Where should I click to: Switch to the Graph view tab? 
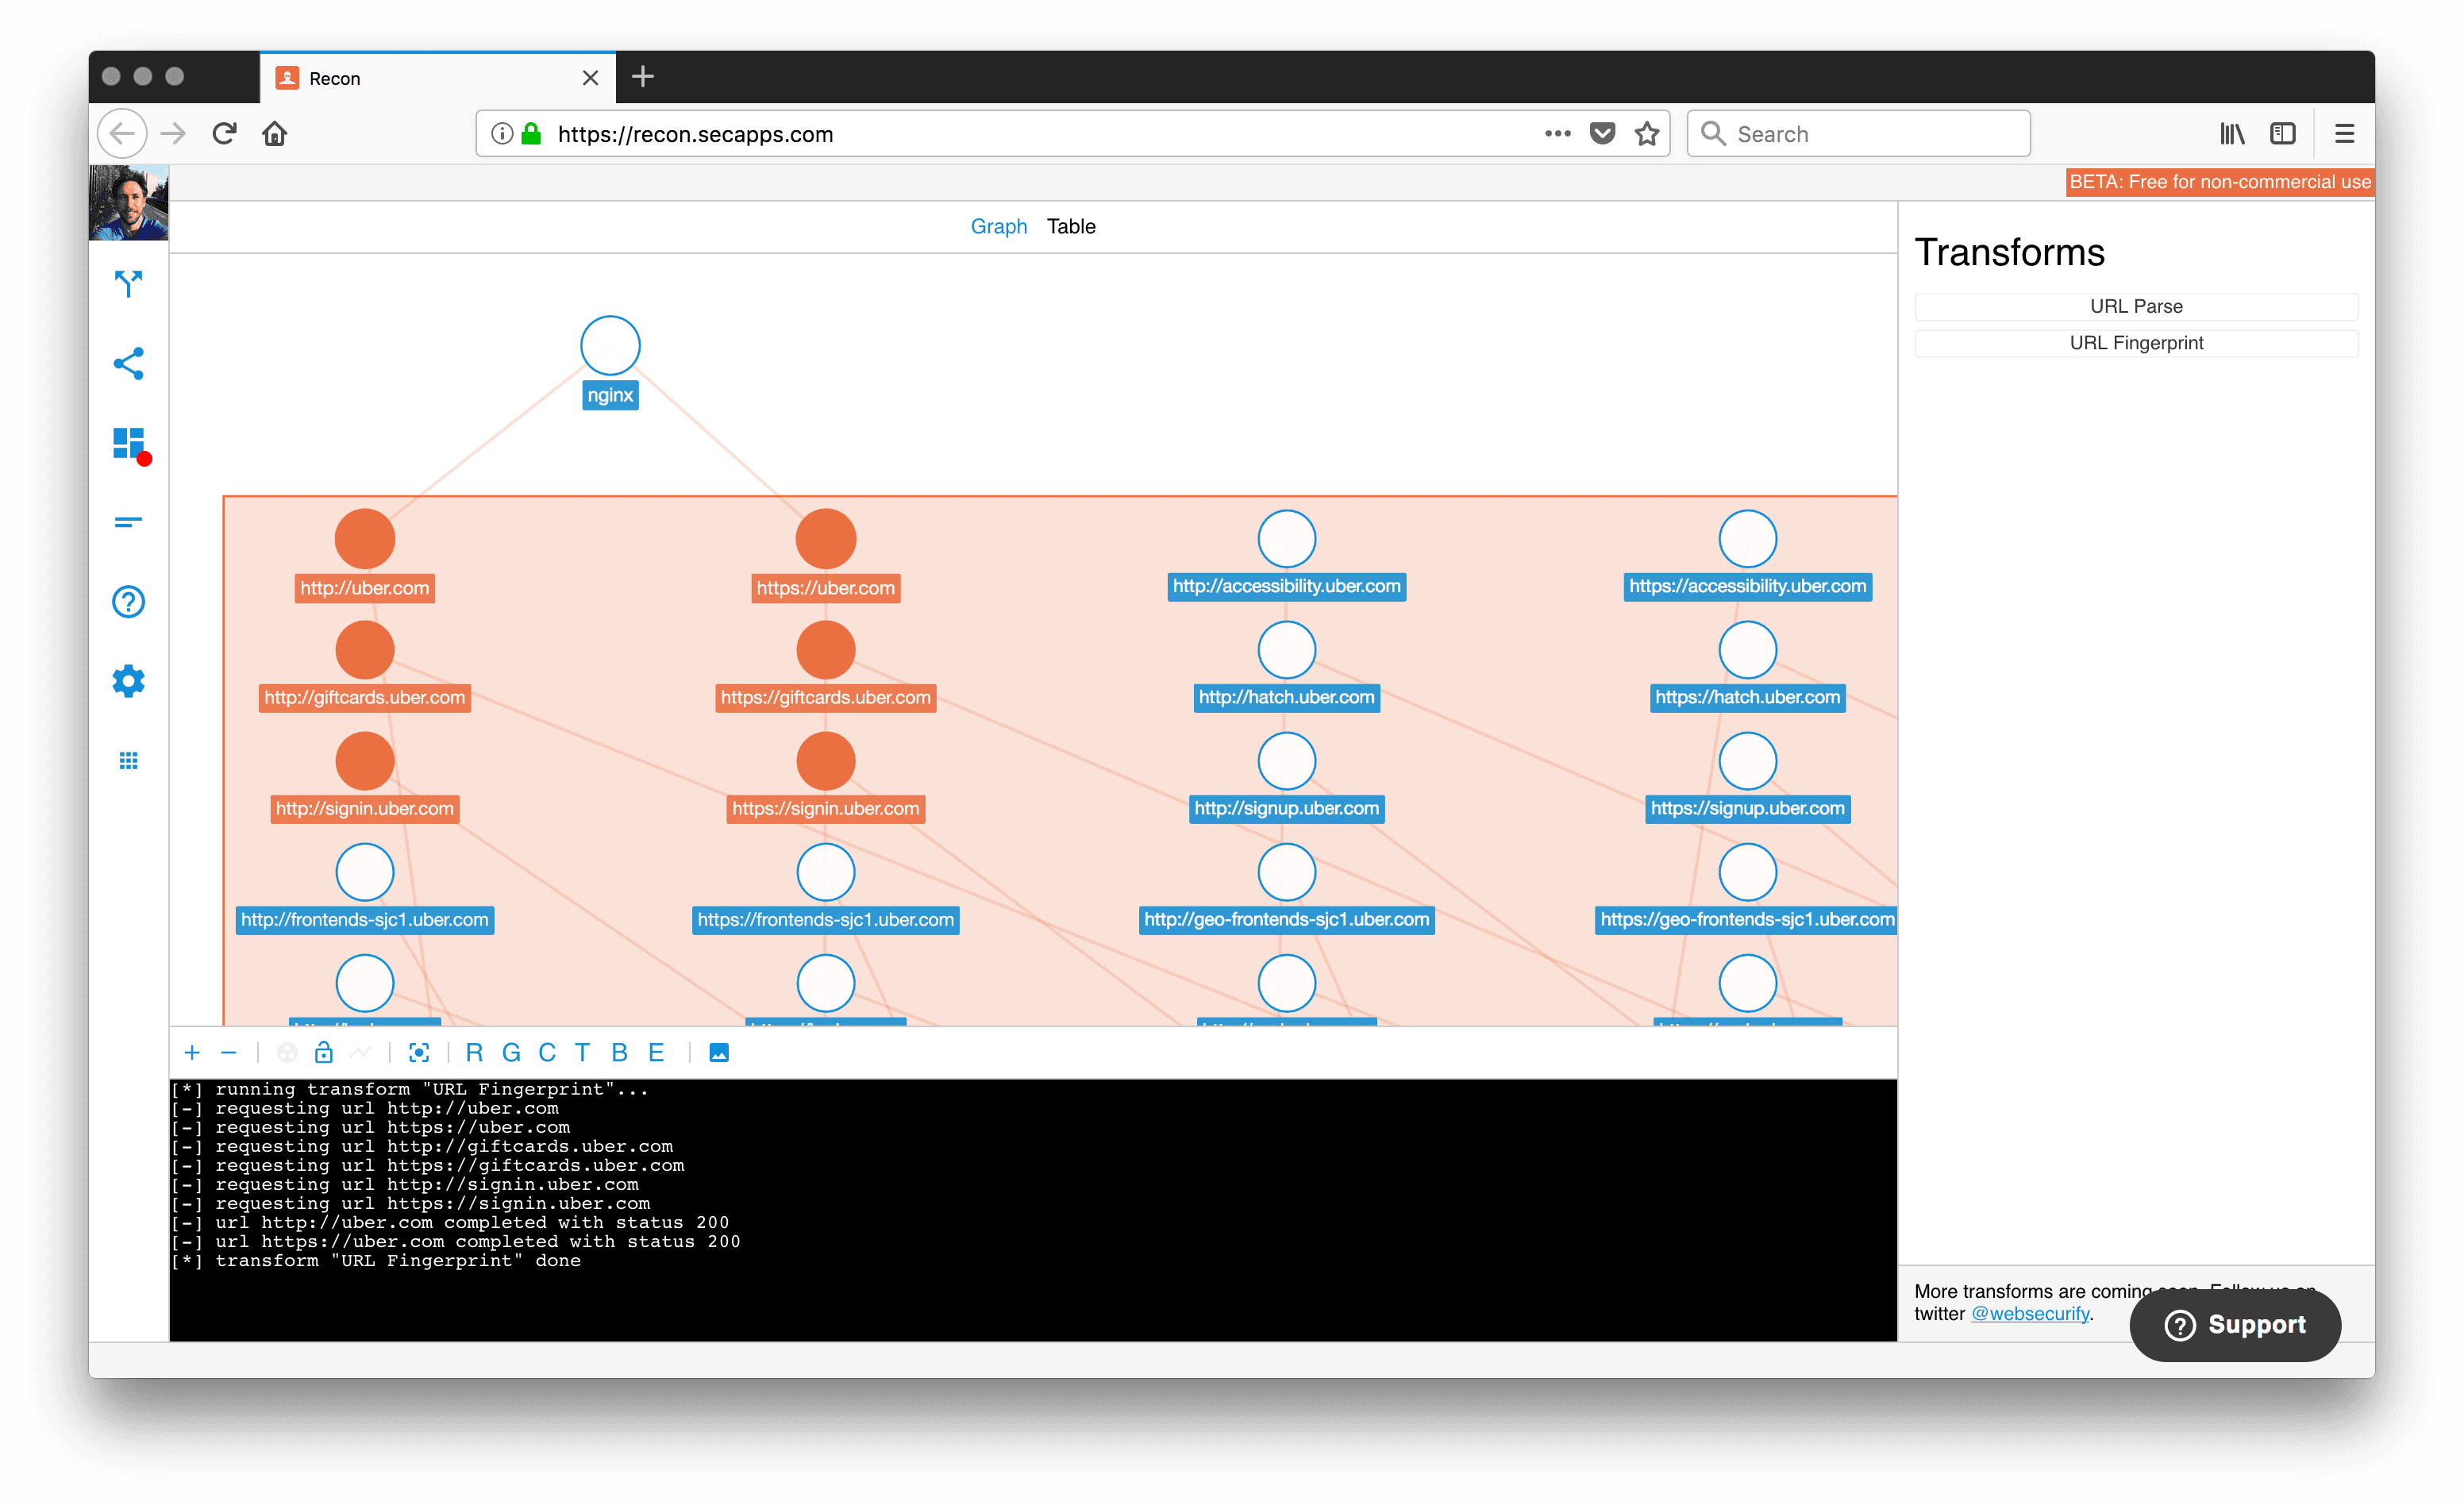998,226
